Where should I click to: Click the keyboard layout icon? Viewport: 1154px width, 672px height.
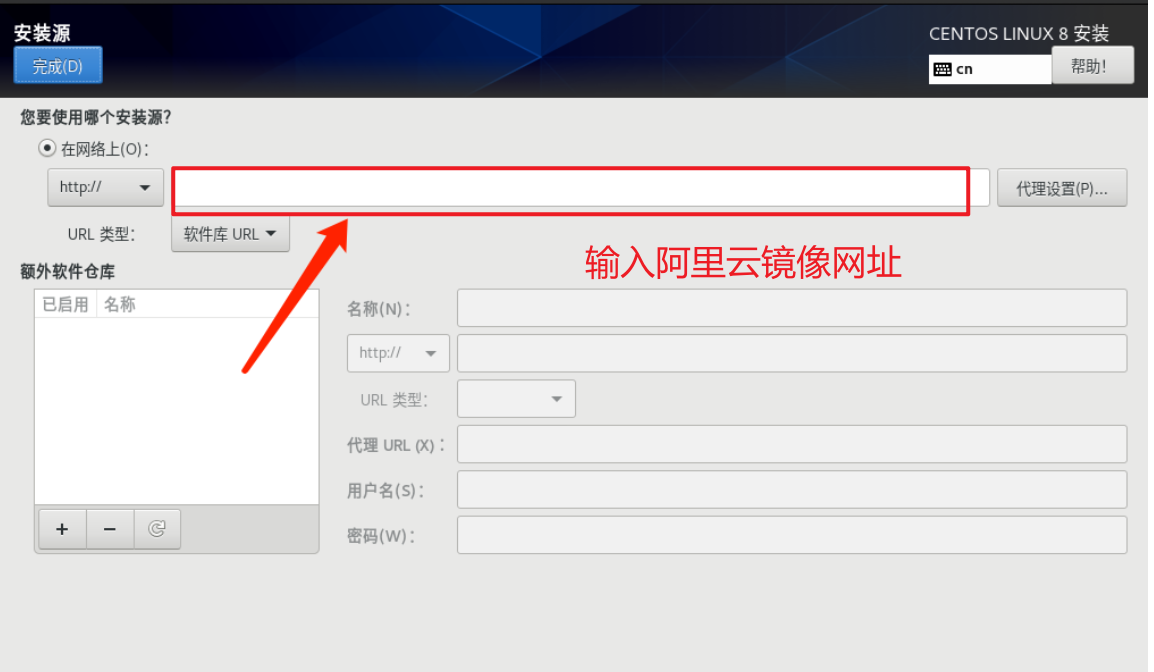point(942,69)
